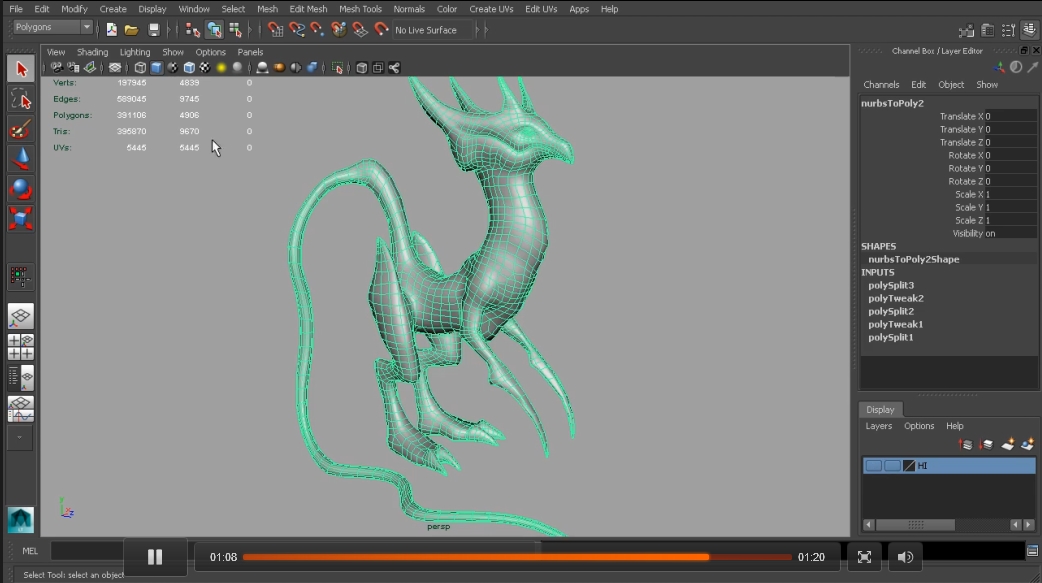Activate the Rotate tool sphere icon
Image resolution: width=1042 pixels, height=583 pixels.
(x=21, y=189)
